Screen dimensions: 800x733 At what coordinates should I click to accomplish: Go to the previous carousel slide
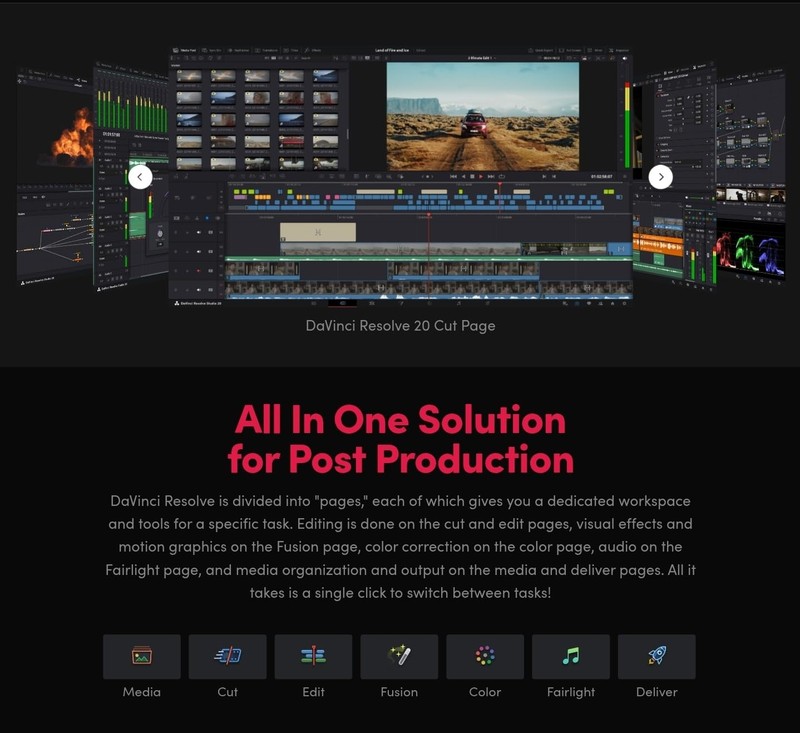pyautogui.click(x=140, y=177)
